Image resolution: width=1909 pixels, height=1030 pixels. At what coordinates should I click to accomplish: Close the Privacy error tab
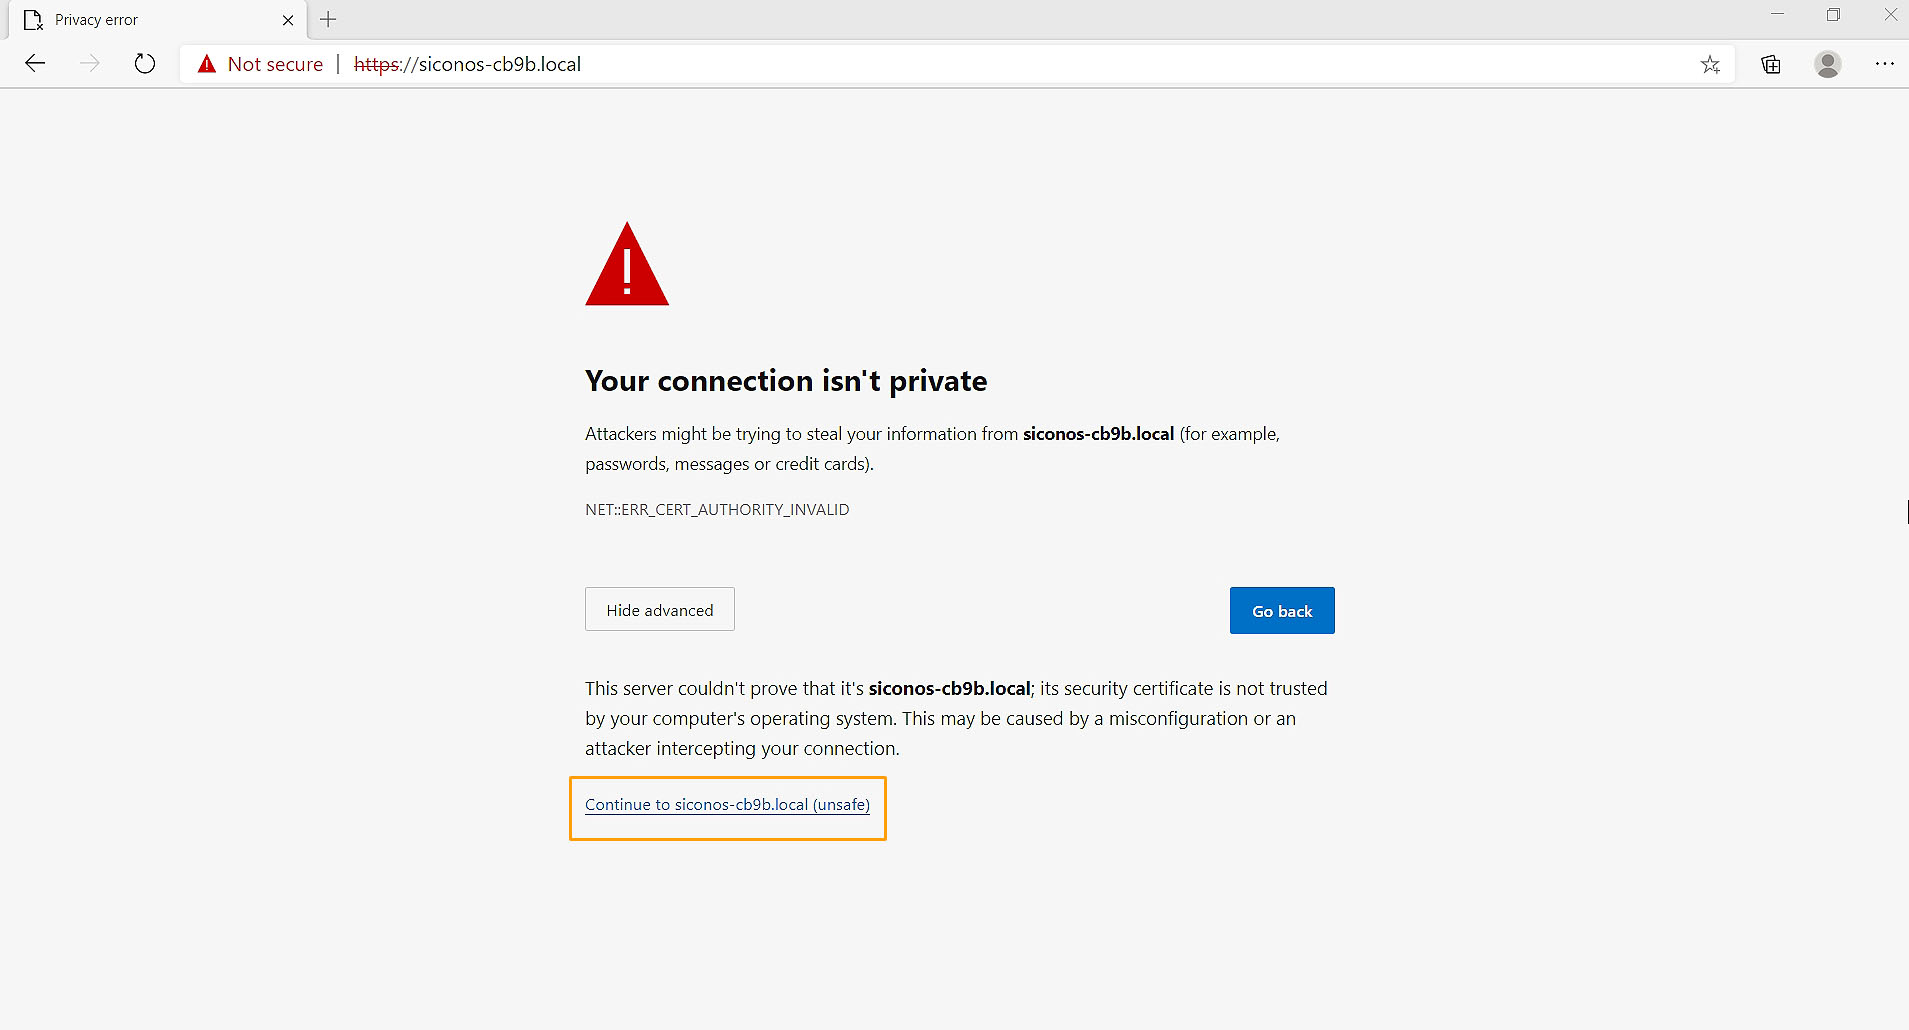(288, 20)
